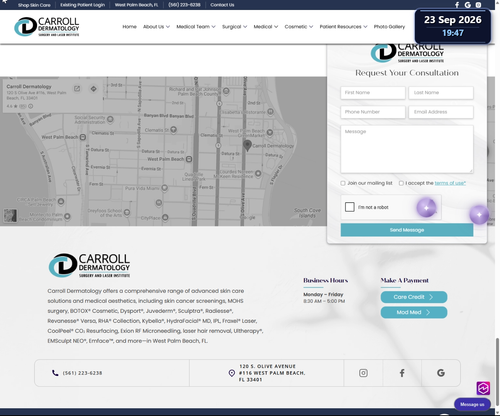Screen dimensions: 500x416
Task: Click Dreyfoos School of the Arts marker
Action: pyautogui.click(x=127, y=212)
